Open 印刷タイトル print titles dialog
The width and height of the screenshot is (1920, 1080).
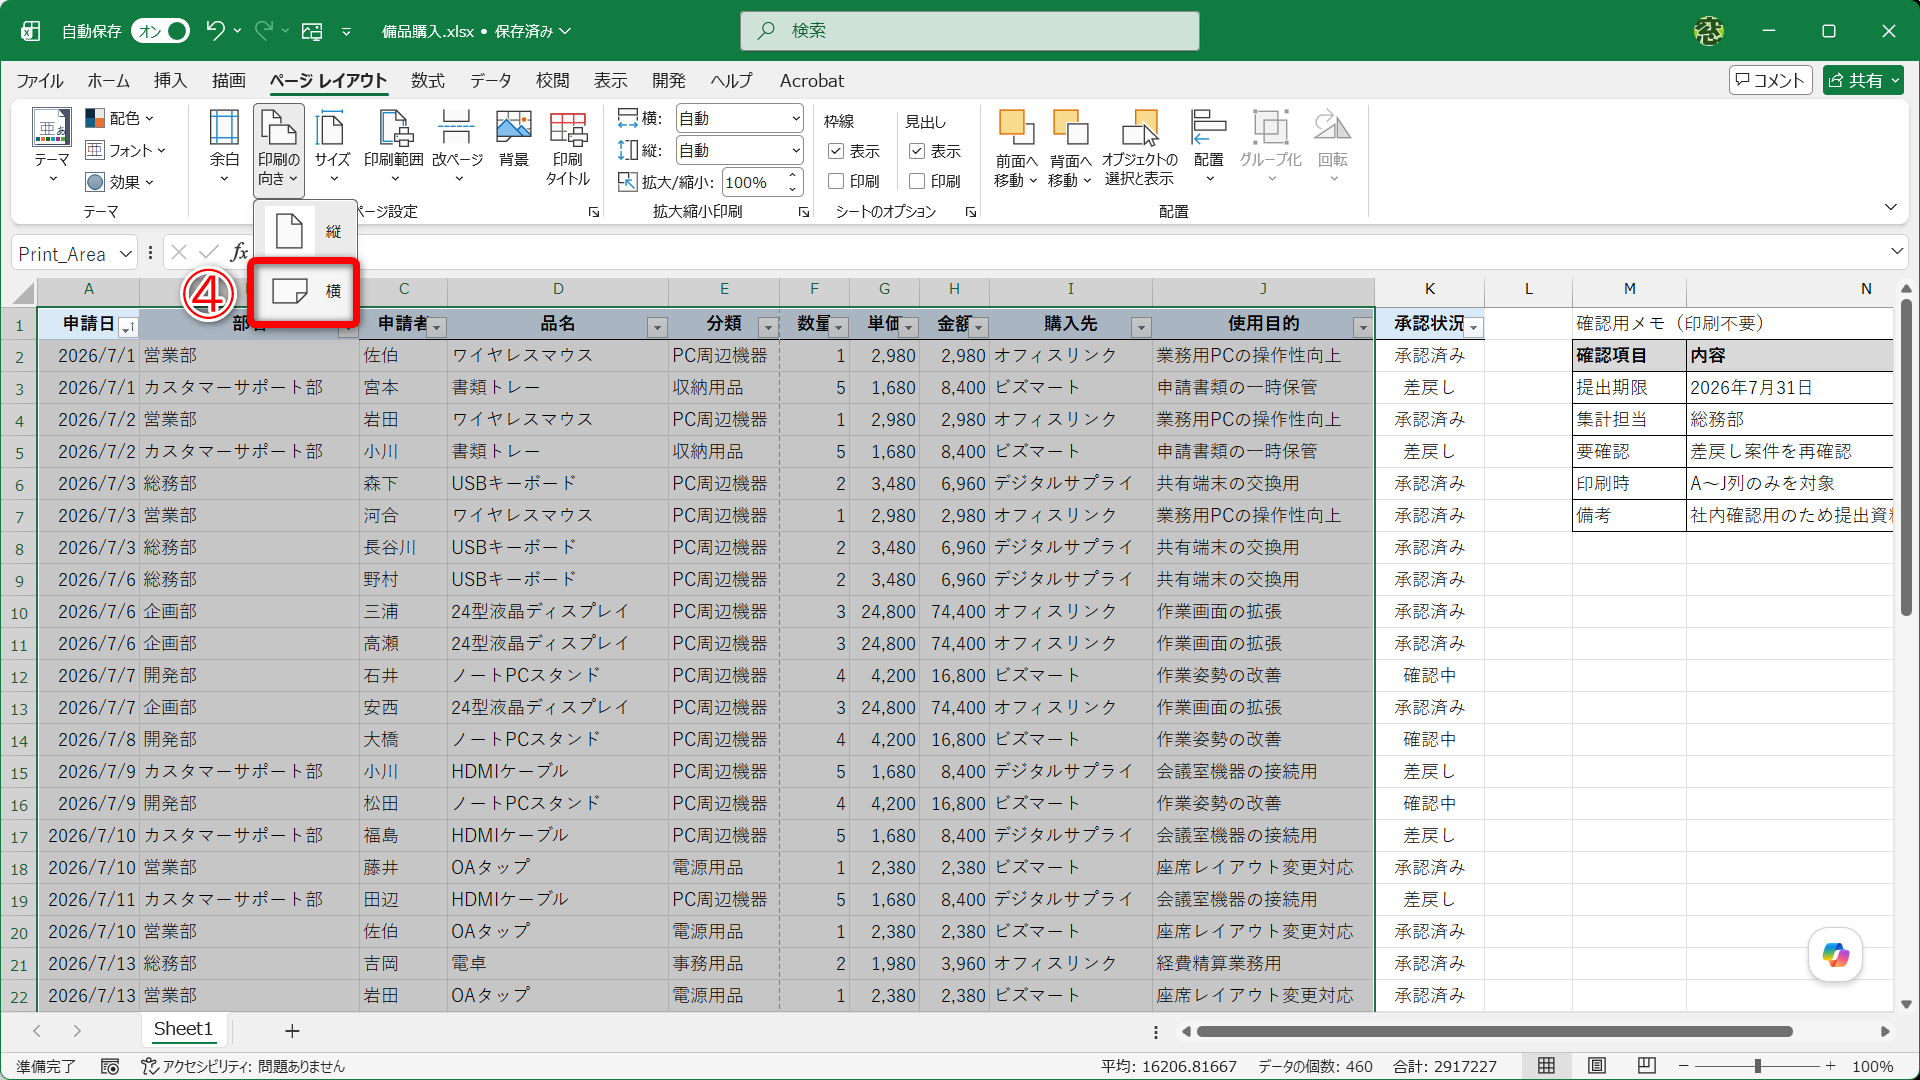(x=568, y=148)
